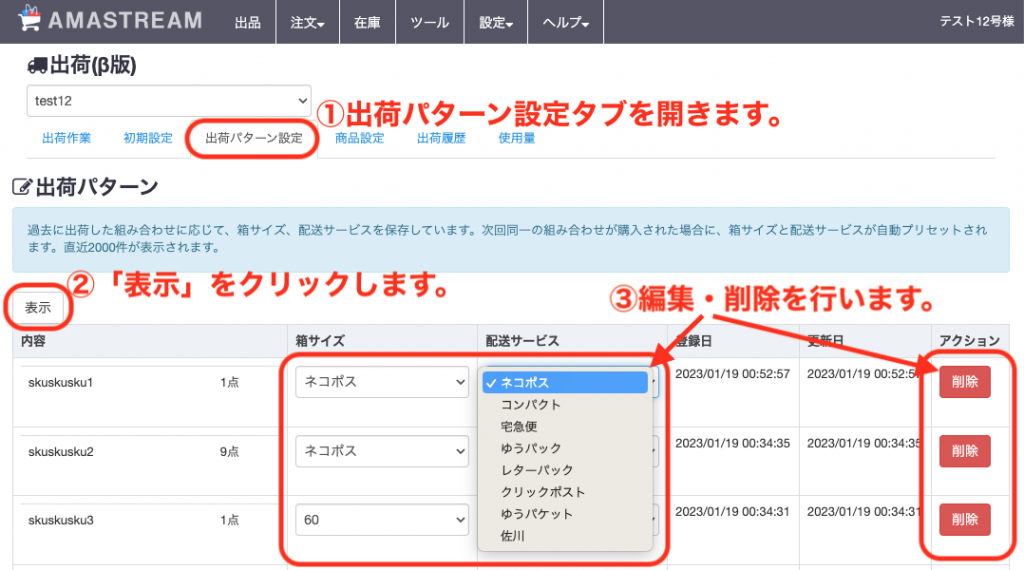Click the AMASTREAM cart logo icon
The image size is (1024, 570).
pyautogui.click(x=29, y=18)
